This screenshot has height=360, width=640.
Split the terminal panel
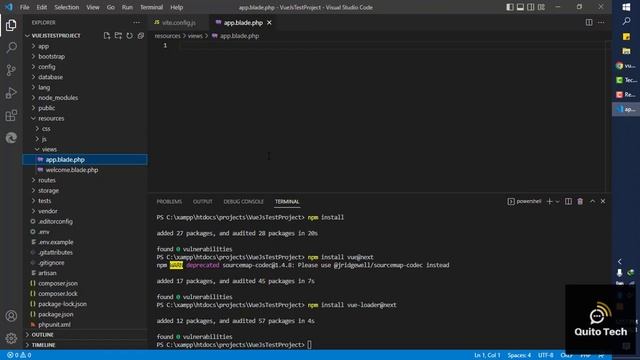(568, 202)
